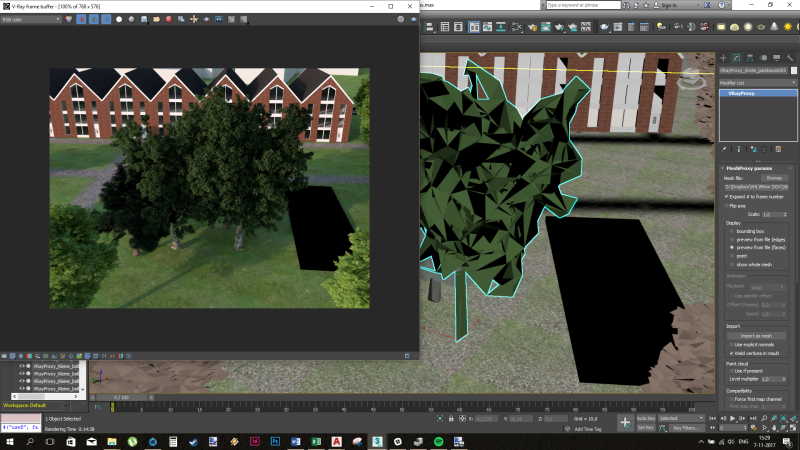The height and width of the screenshot is (450, 800).
Task: Click the red render stop icon
Action: tap(169, 19)
